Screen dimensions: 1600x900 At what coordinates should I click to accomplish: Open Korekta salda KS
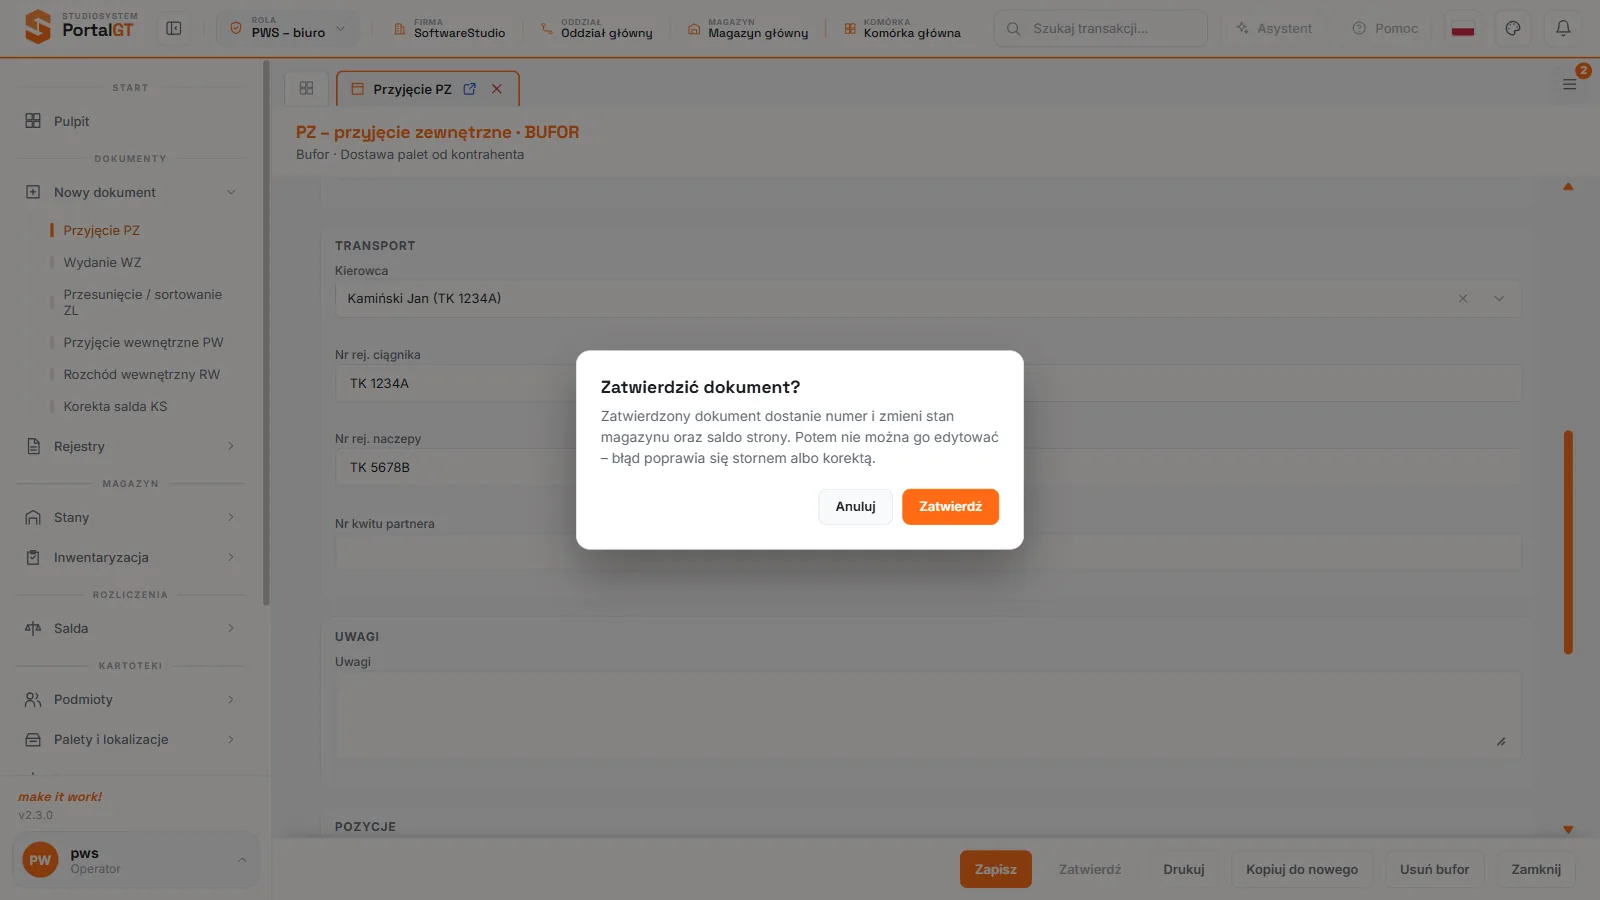pos(115,406)
